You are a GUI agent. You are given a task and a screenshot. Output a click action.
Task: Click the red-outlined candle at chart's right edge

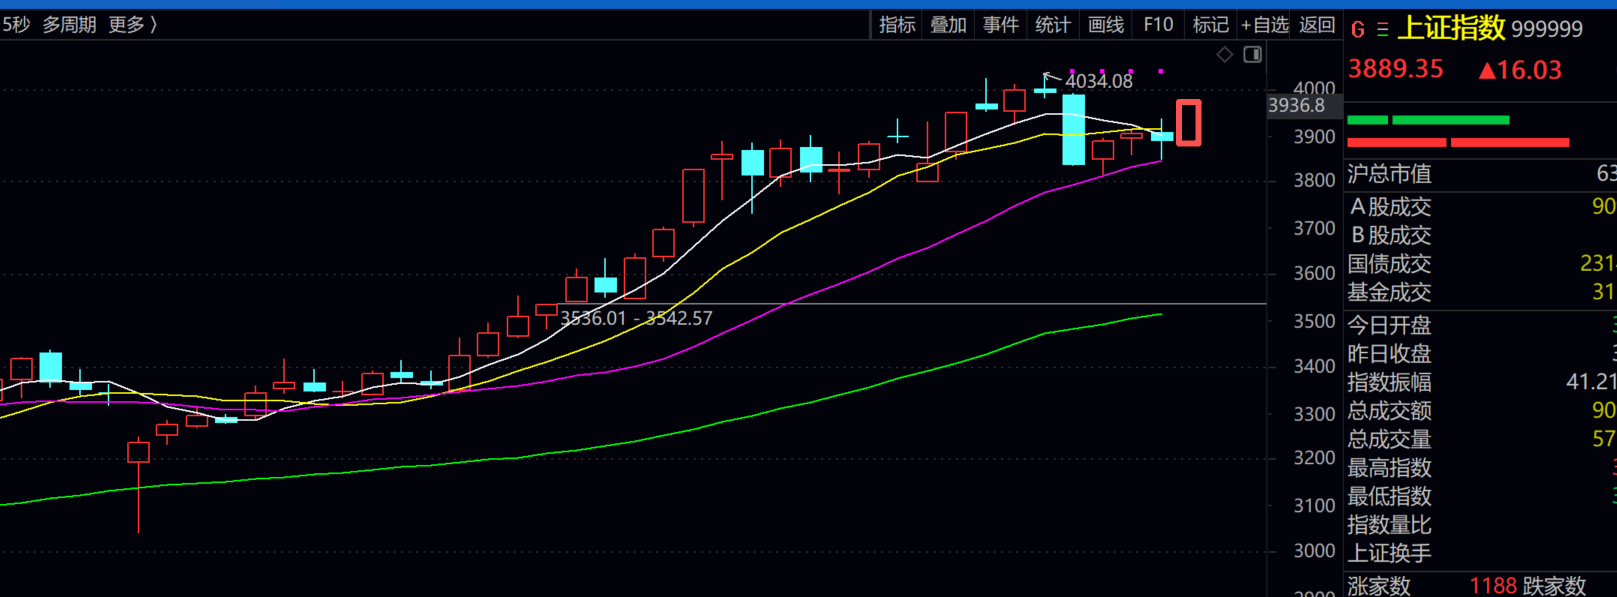[x=1188, y=123]
